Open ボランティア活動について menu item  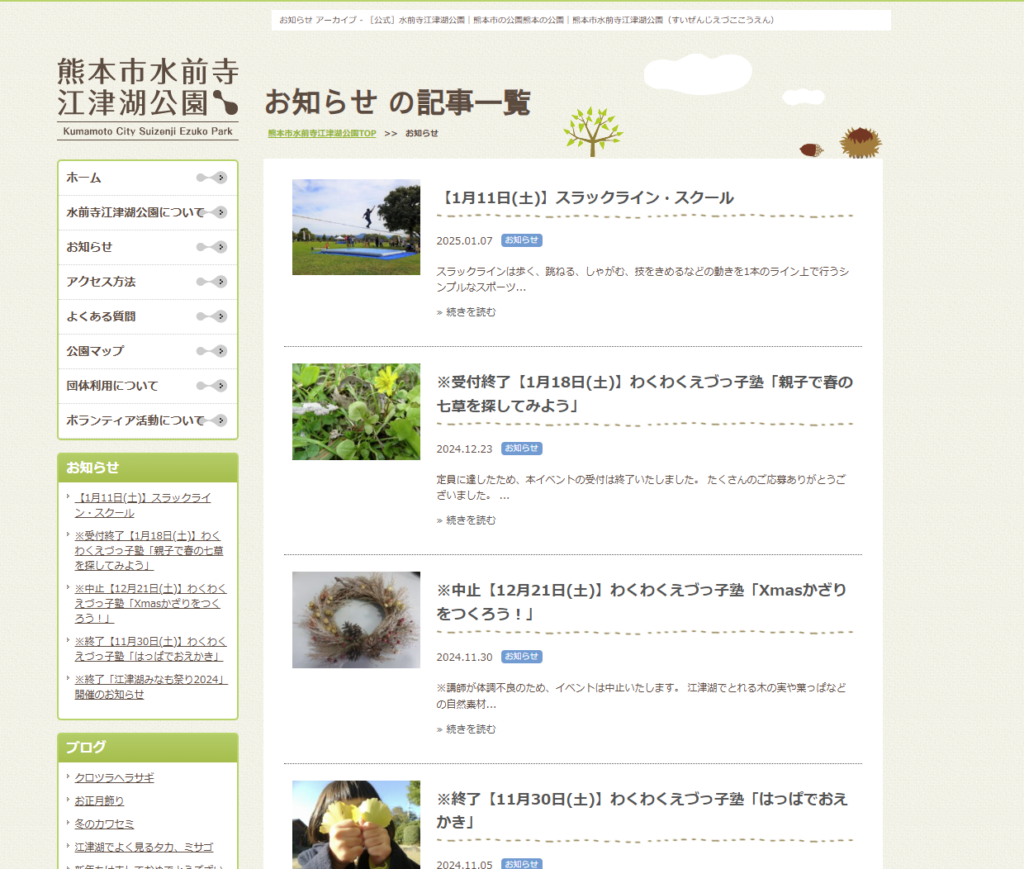point(148,420)
